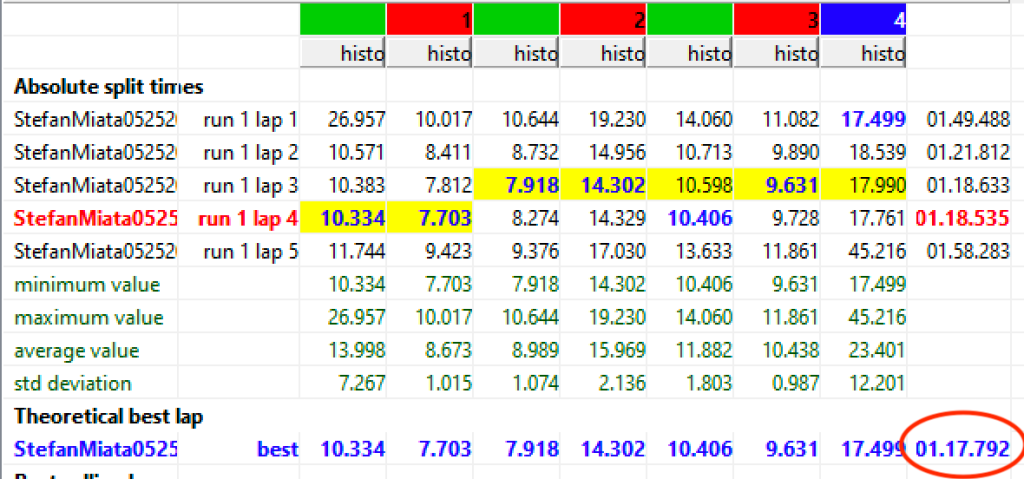
Task: Click the histo button under red header 1
Action: coord(429,53)
